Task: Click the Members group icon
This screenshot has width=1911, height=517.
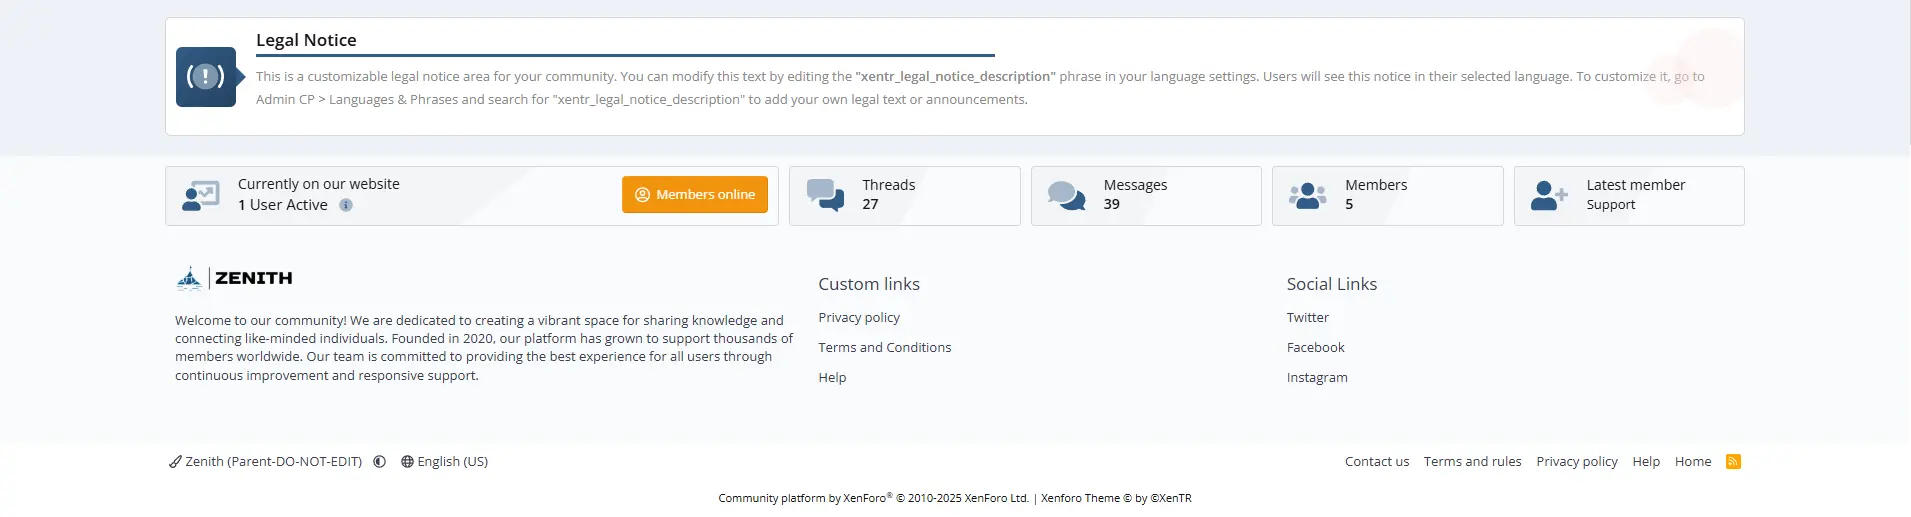Action: click(1308, 195)
